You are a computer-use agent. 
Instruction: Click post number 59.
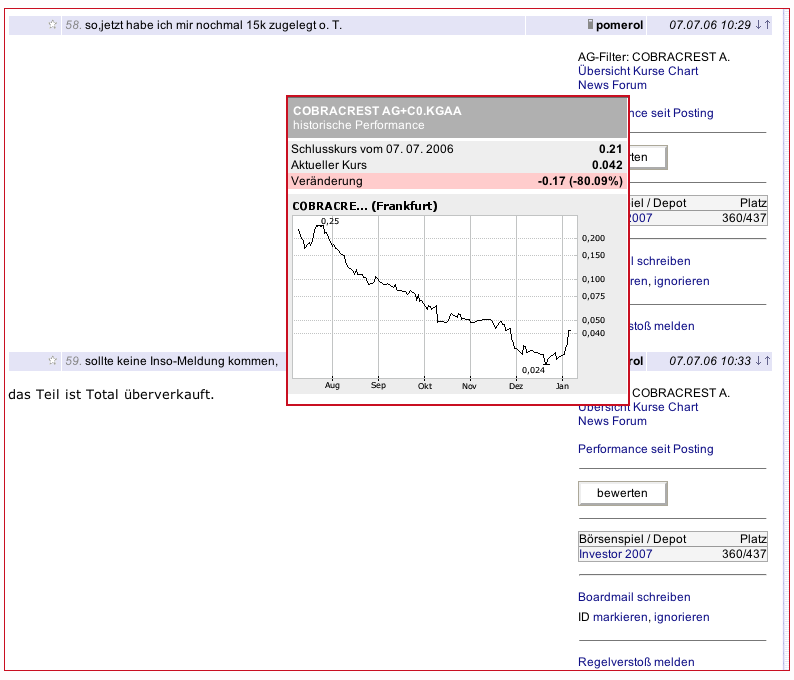point(73,361)
